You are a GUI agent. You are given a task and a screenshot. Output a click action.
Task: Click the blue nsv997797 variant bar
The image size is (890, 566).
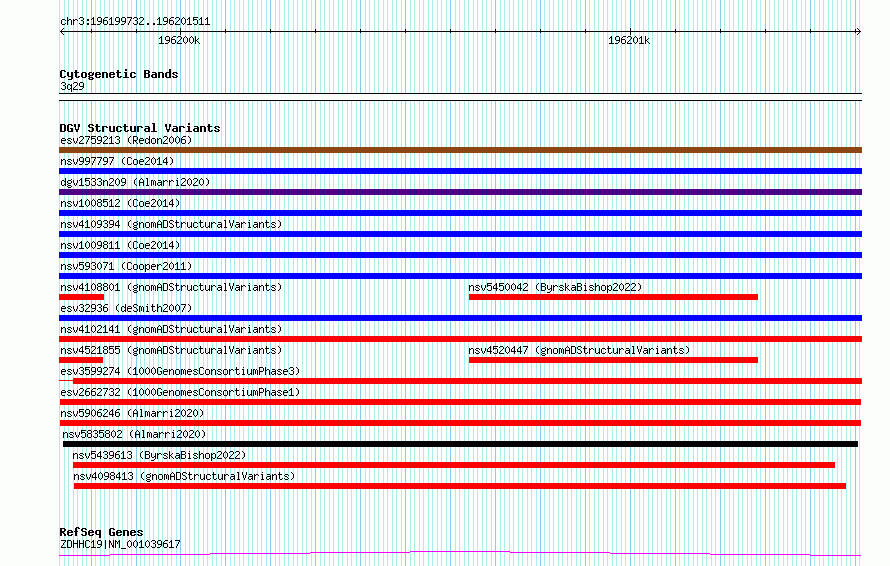tap(460, 171)
